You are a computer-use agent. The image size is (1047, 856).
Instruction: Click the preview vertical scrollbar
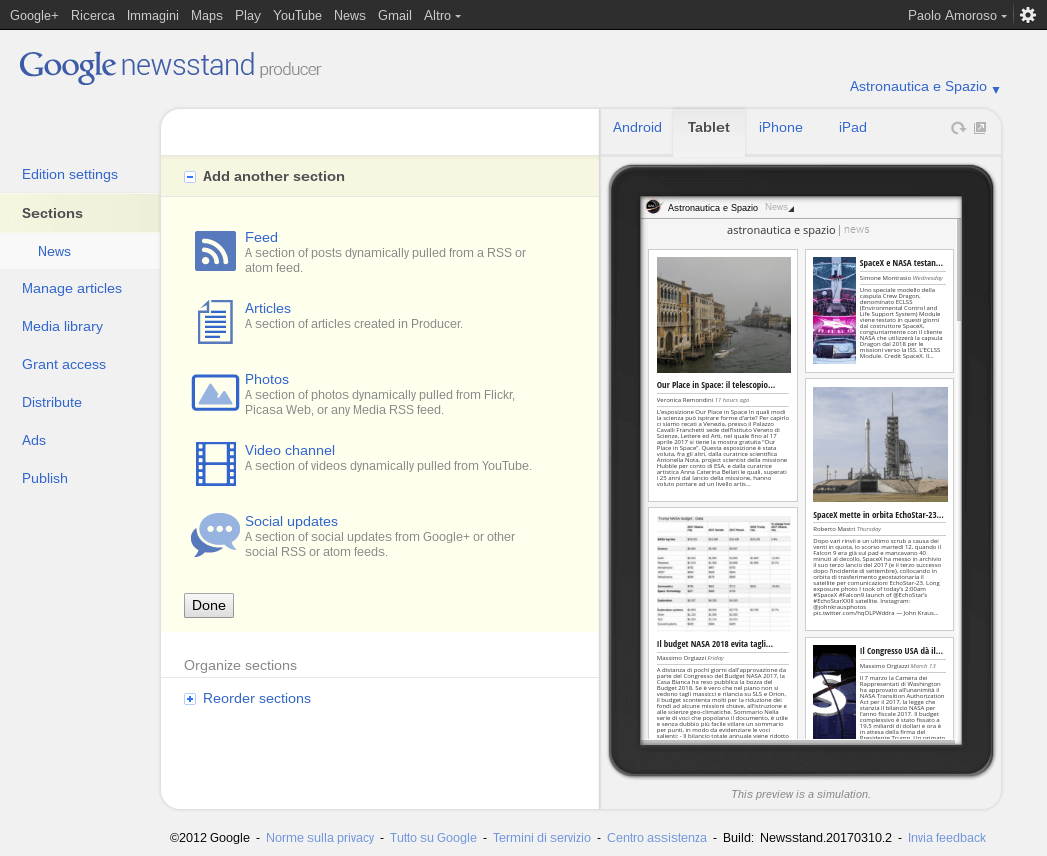pos(959,270)
